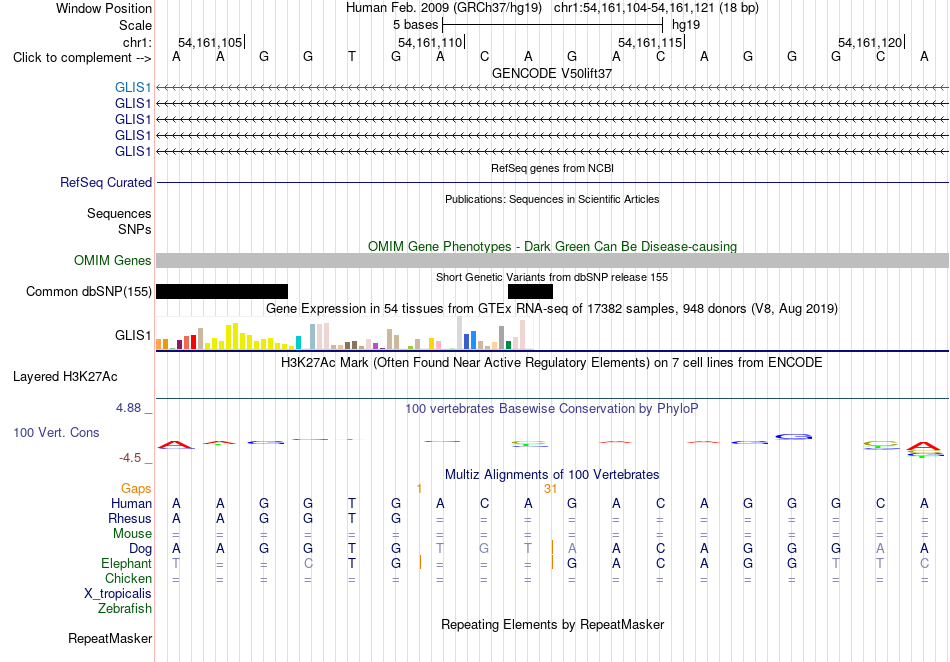
Task: Click the -4.5 PhyloP lower scale value
Action: (x=130, y=458)
